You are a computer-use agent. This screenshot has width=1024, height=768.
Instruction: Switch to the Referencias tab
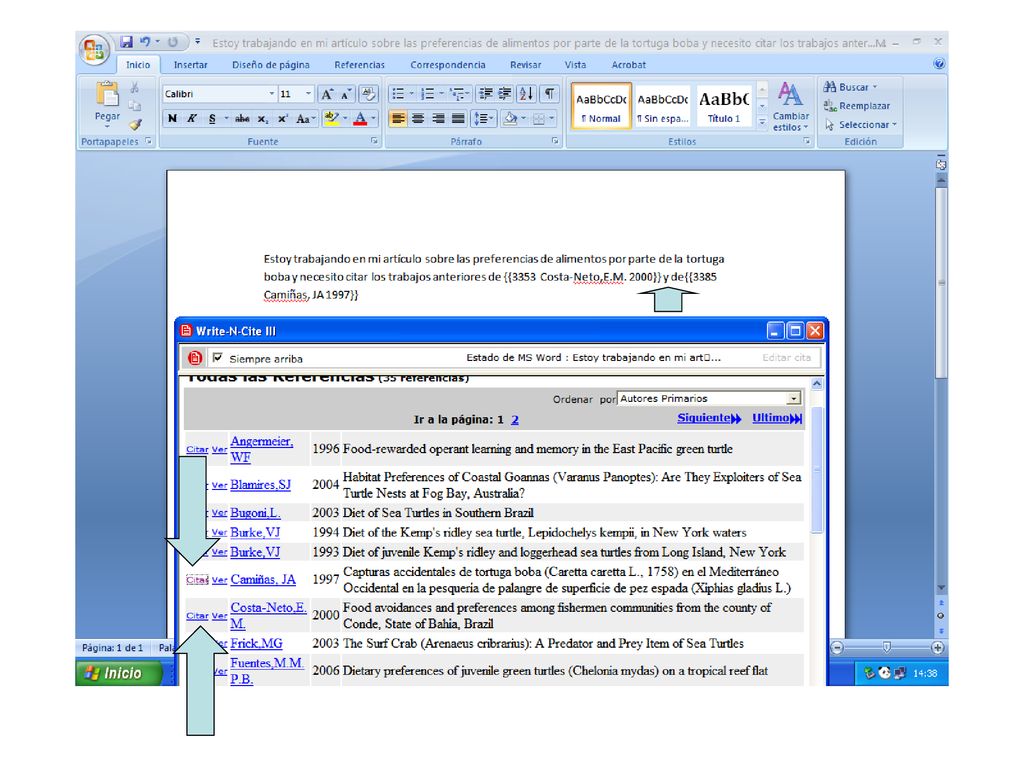359,65
